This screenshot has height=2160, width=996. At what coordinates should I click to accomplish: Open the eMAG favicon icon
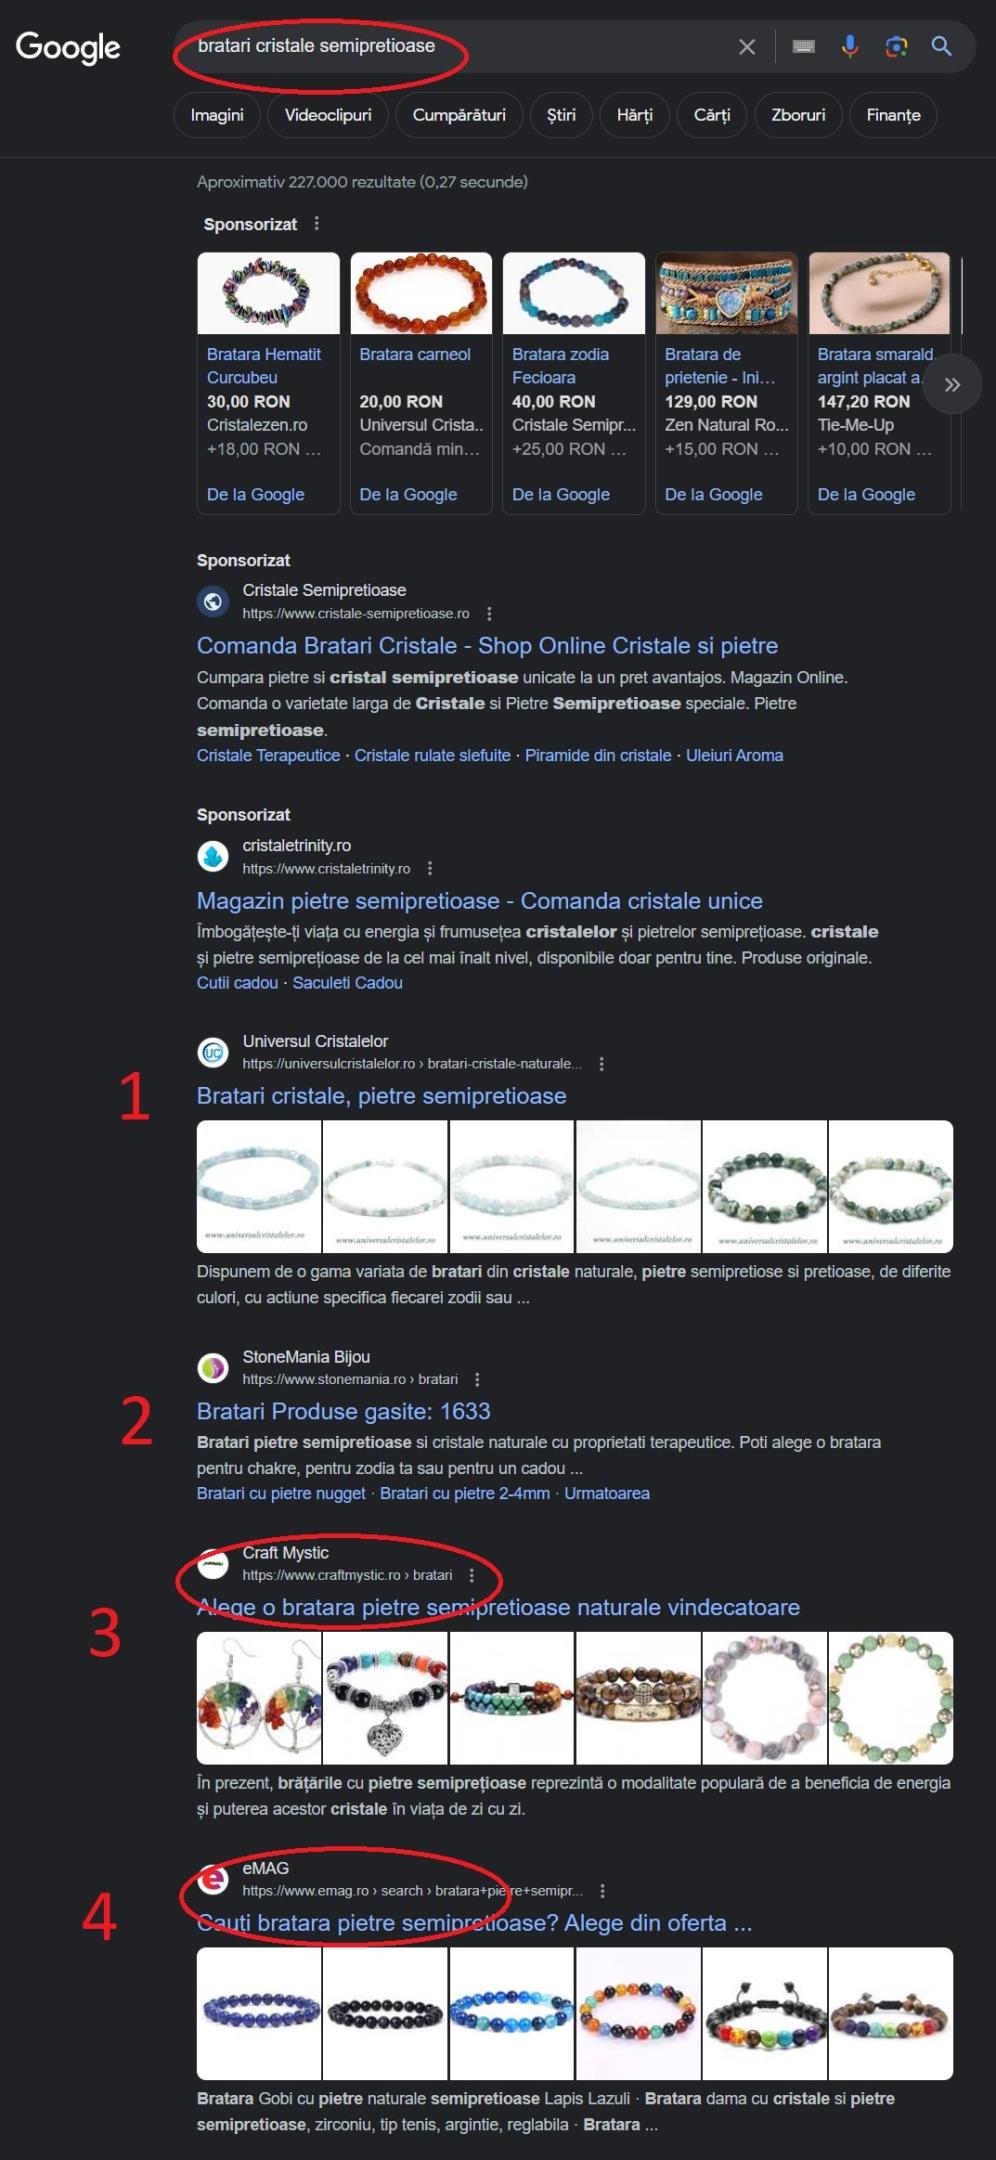tap(213, 1879)
